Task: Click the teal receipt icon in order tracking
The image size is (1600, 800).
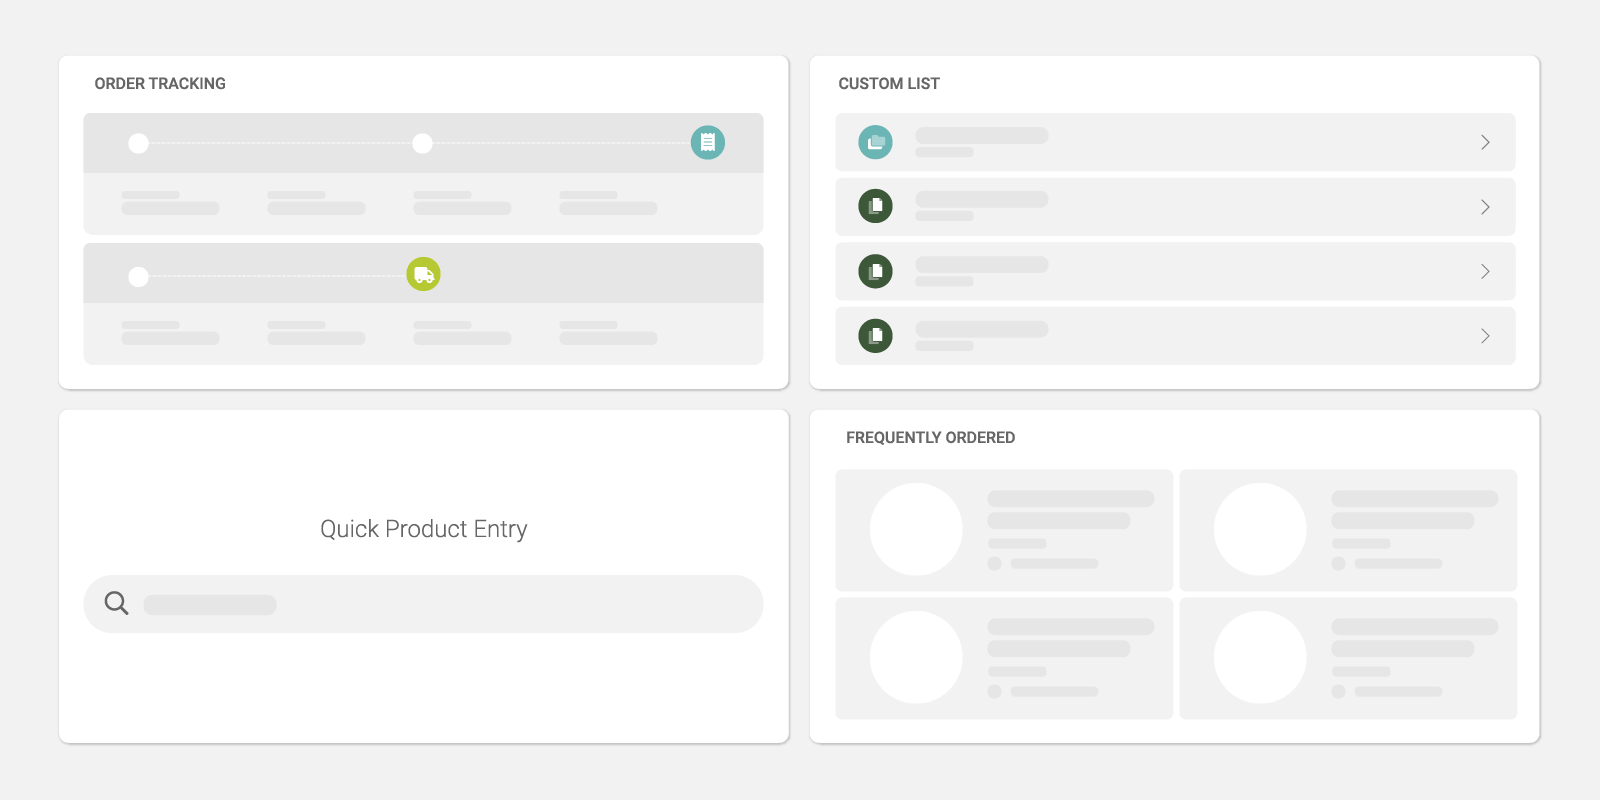Action: click(708, 143)
